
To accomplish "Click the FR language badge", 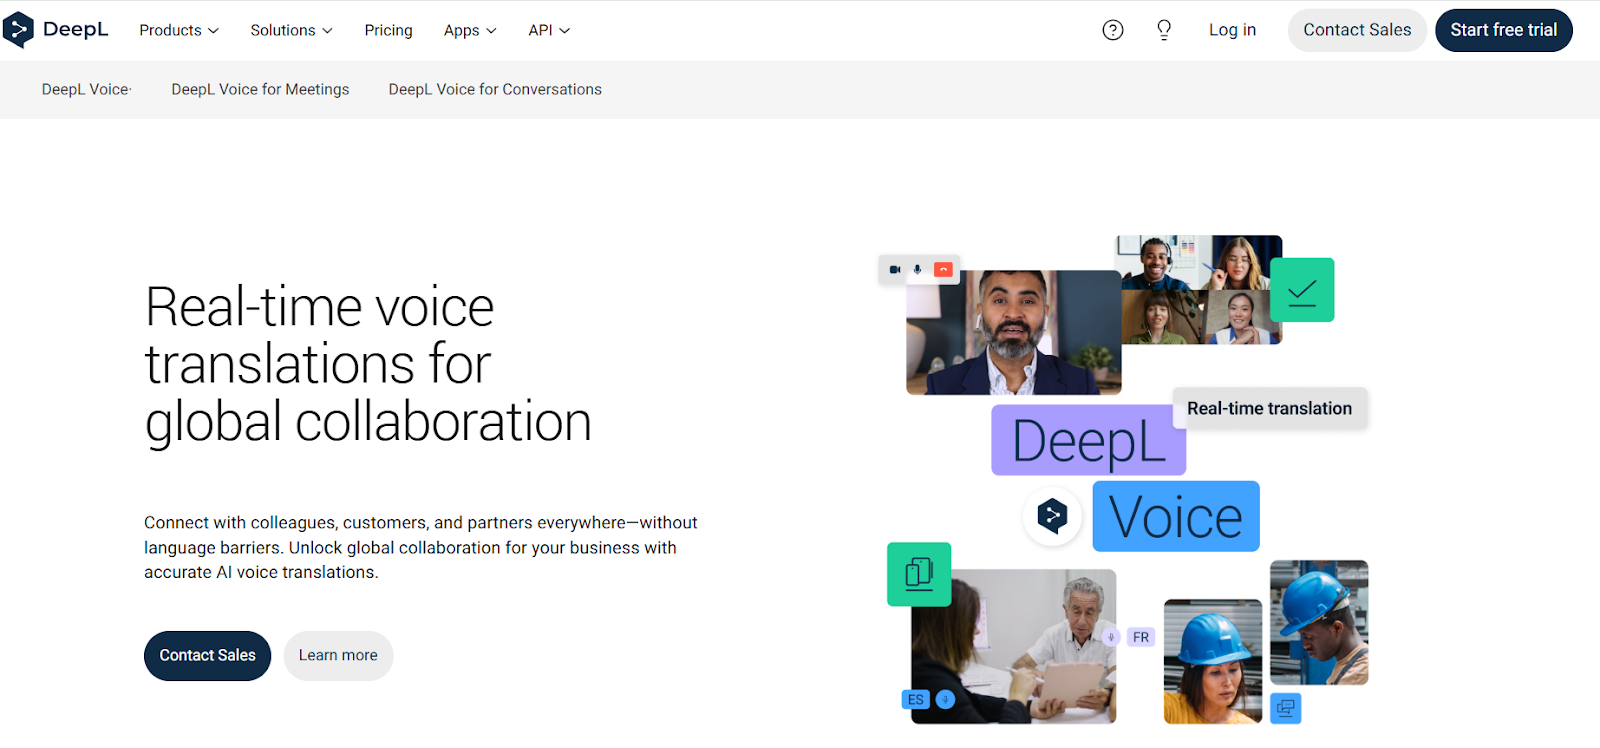I will click(1141, 637).
